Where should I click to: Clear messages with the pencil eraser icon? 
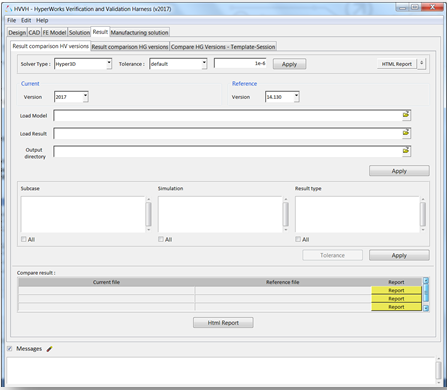(49, 349)
